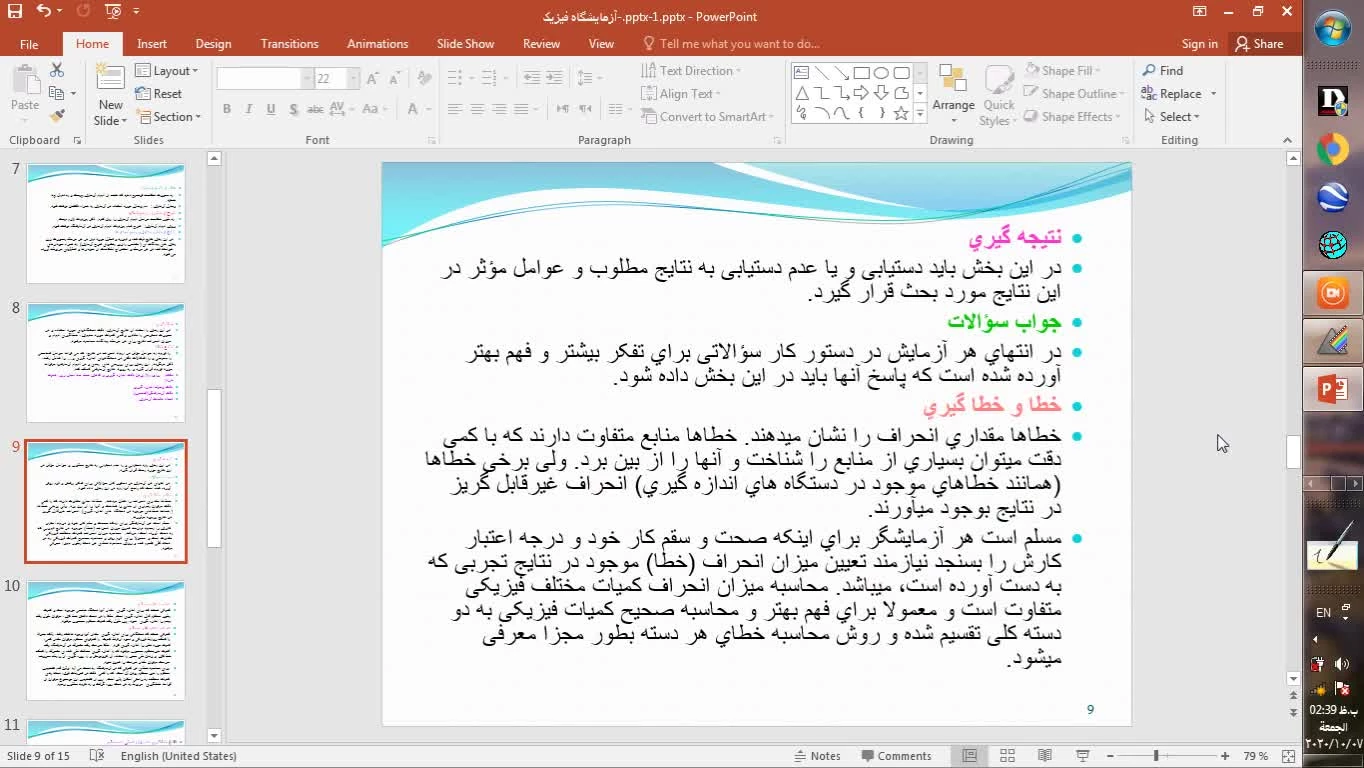Open the font size dropdown
Image resolution: width=1364 pixels, height=768 pixels.
tap(353, 79)
